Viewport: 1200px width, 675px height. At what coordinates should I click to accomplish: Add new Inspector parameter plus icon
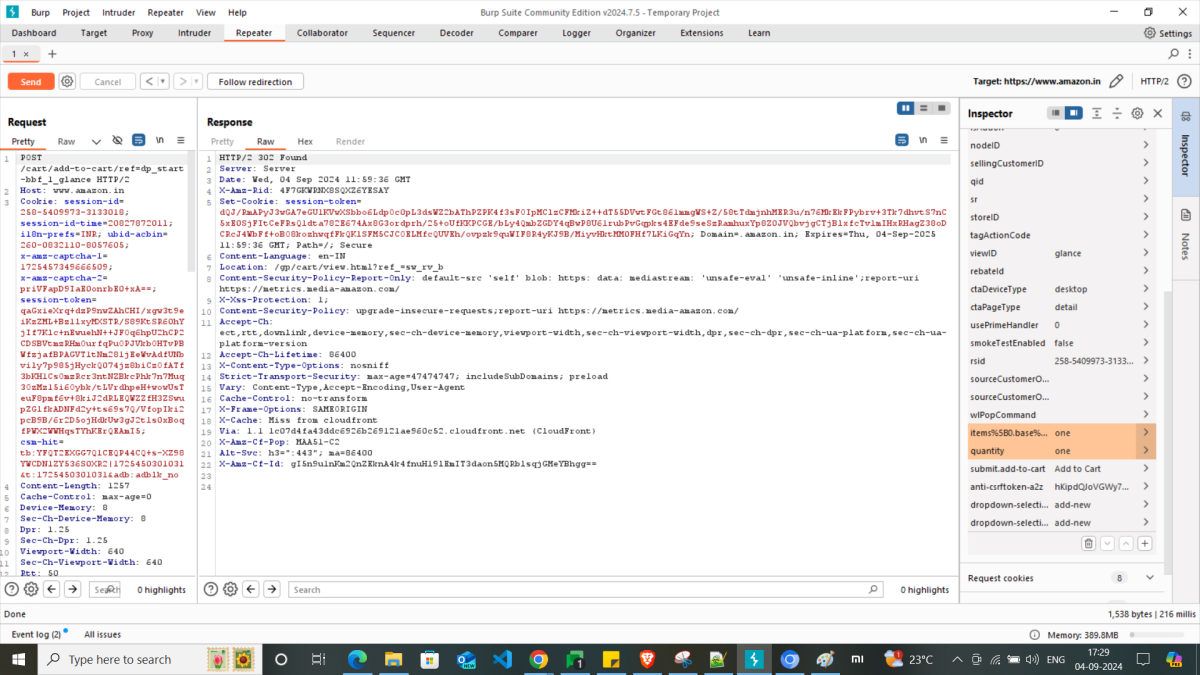coord(1145,543)
